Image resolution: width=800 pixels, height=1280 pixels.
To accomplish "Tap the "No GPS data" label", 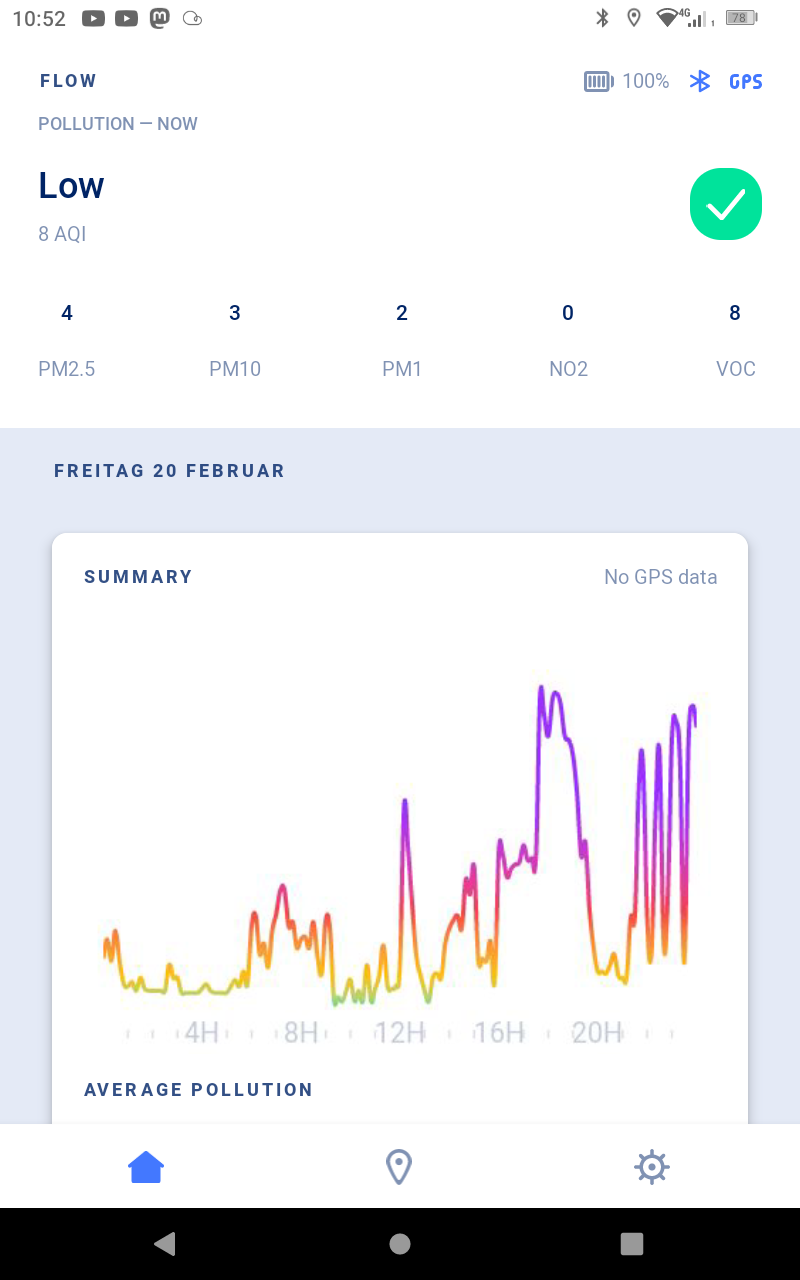I will [x=660, y=577].
